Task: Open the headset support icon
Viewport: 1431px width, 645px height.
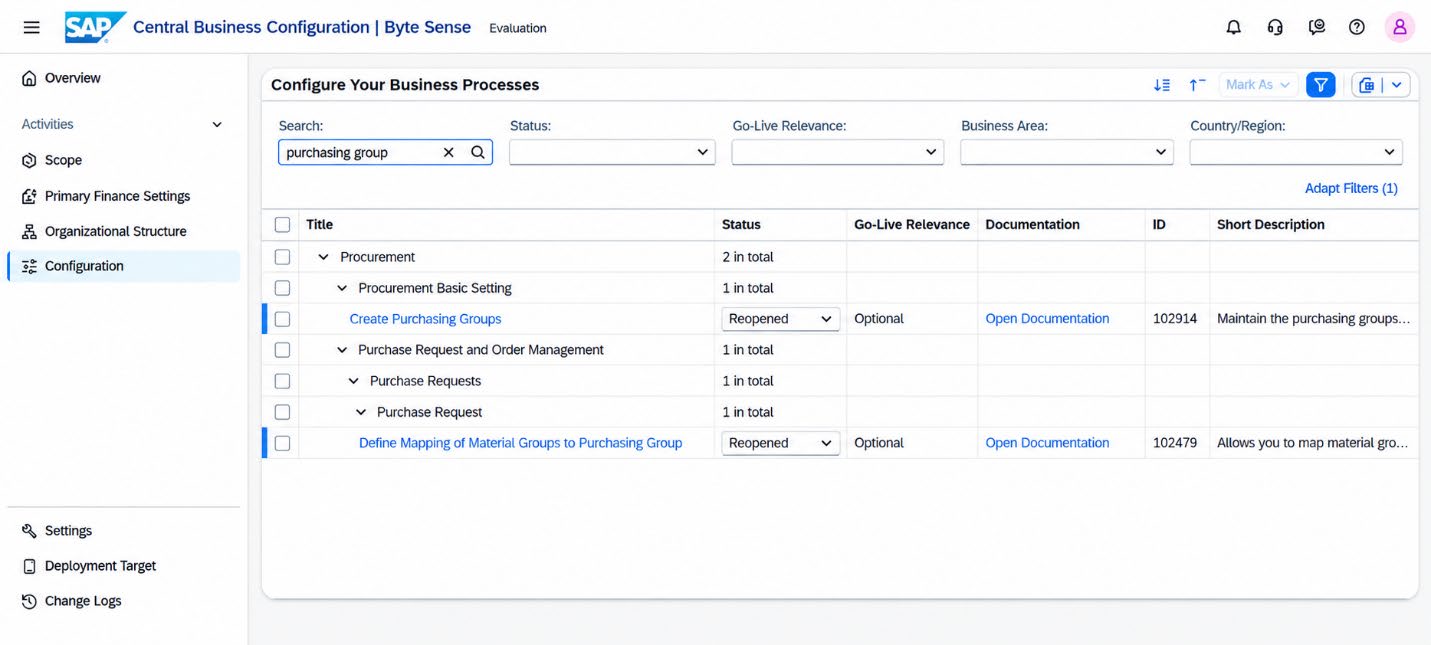Action: tap(1275, 27)
